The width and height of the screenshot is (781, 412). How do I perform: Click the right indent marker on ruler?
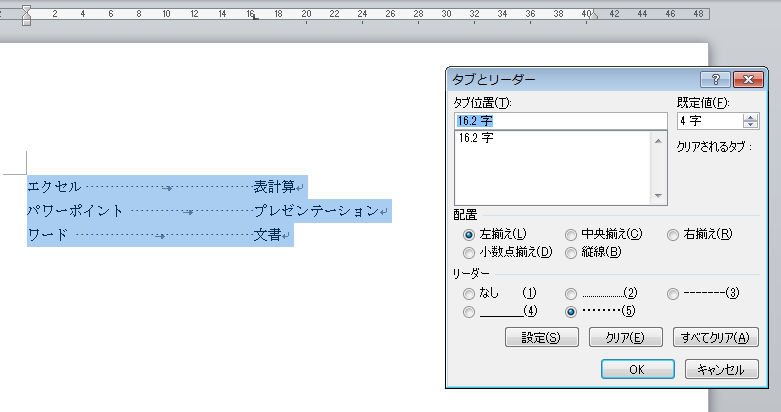coord(593,15)
